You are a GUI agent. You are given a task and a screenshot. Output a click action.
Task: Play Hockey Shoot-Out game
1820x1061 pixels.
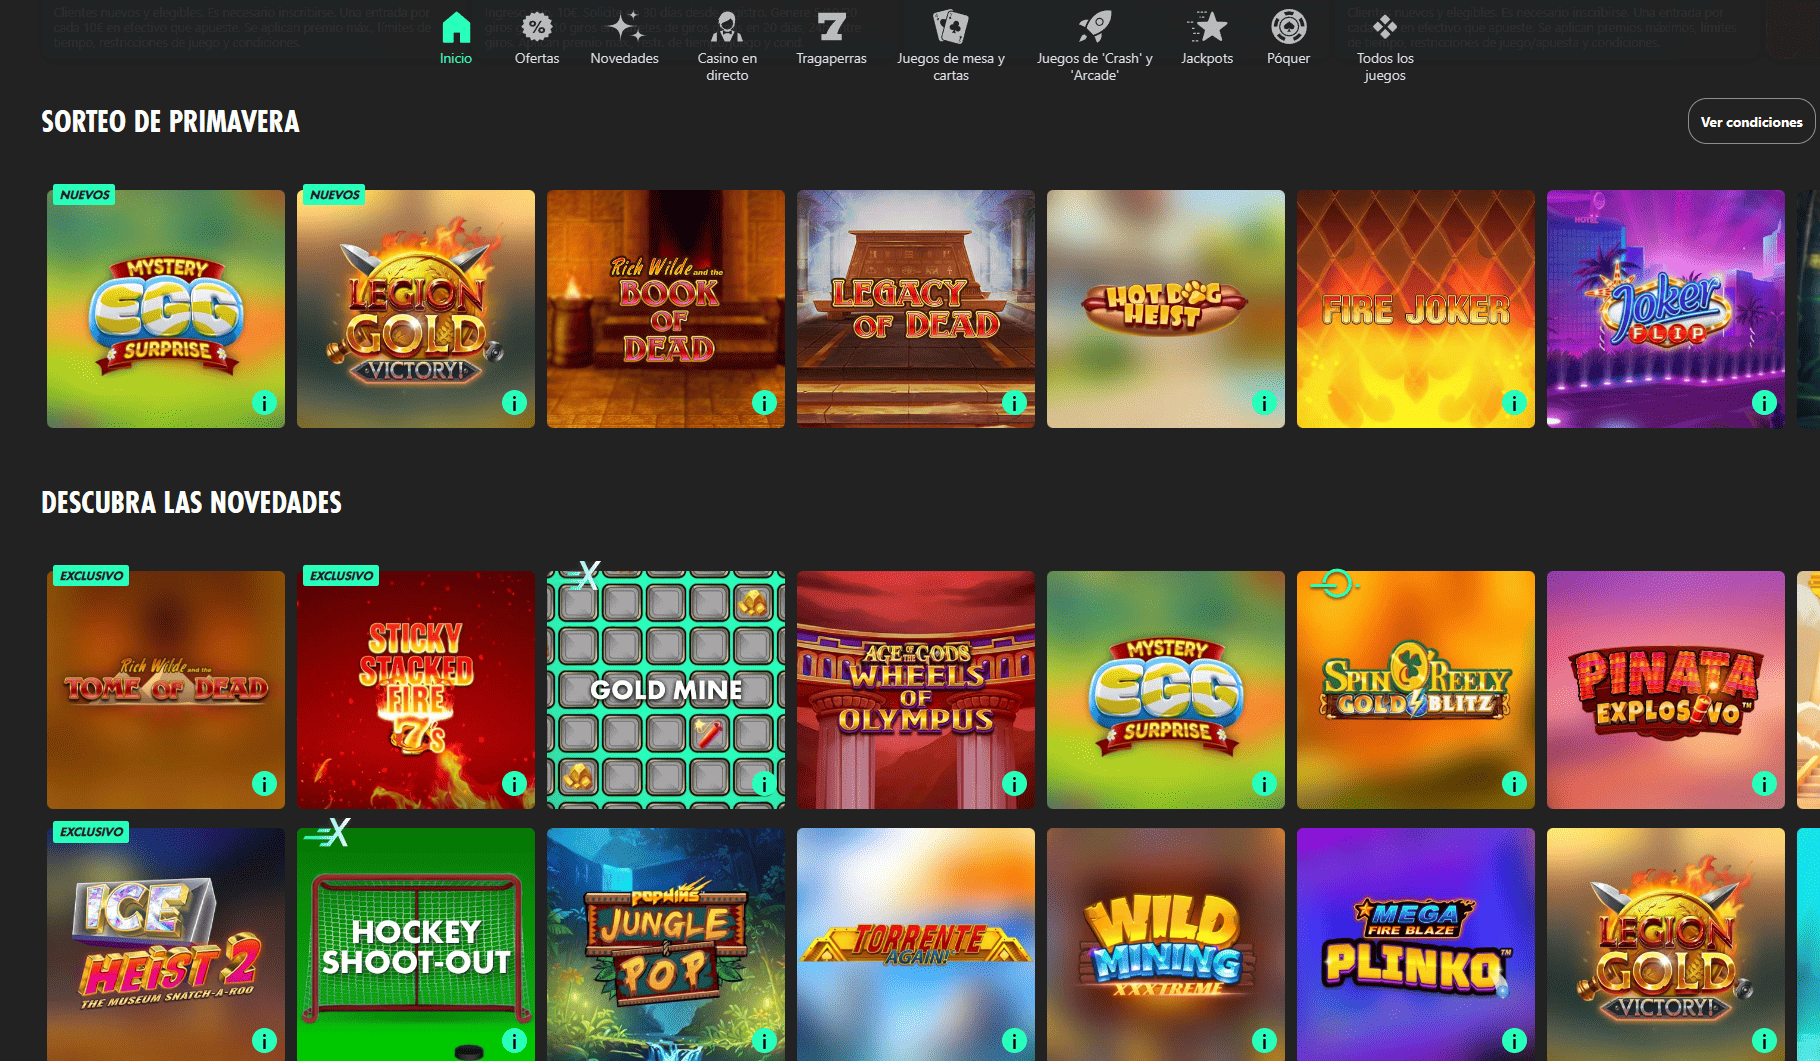pyautogui.click(x=416, y=944)
